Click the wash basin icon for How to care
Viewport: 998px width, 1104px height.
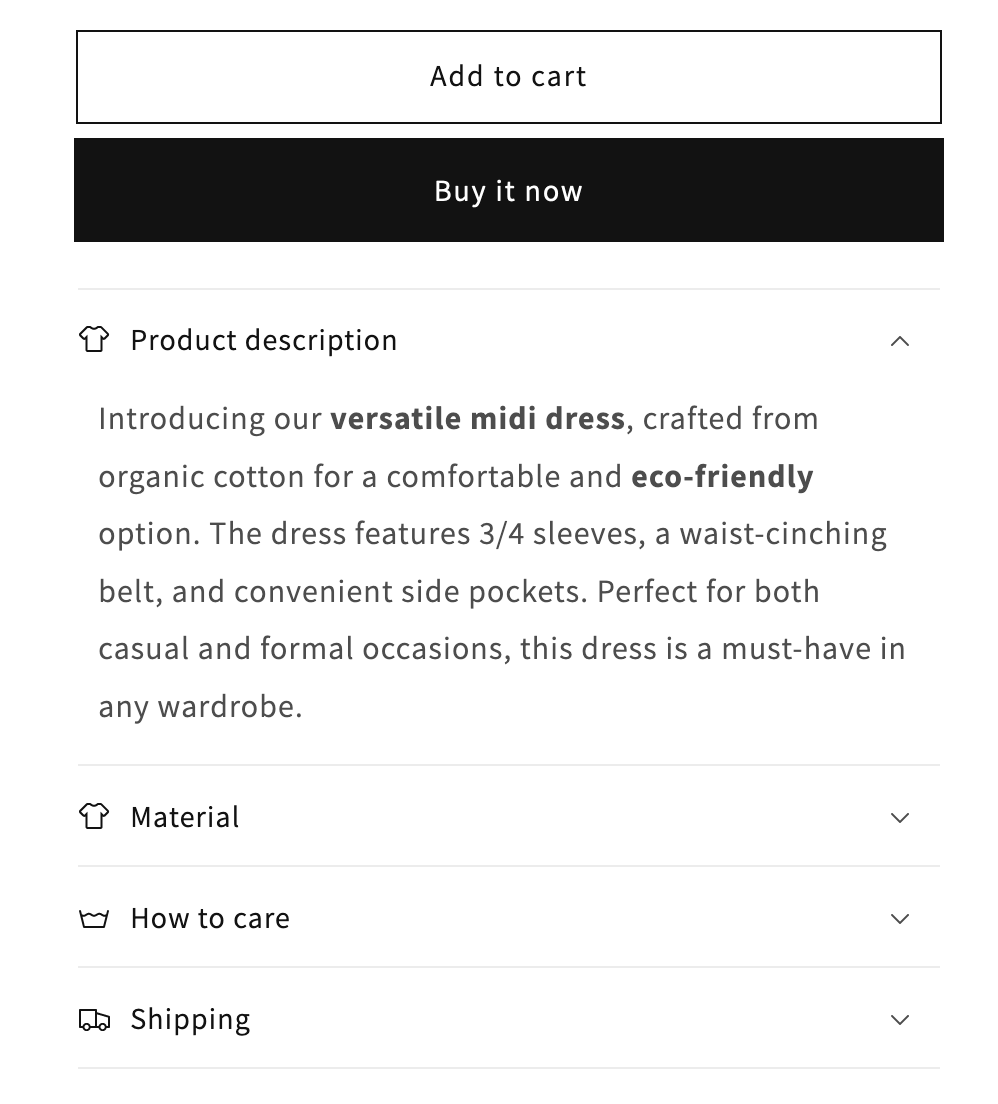point(94,918)
